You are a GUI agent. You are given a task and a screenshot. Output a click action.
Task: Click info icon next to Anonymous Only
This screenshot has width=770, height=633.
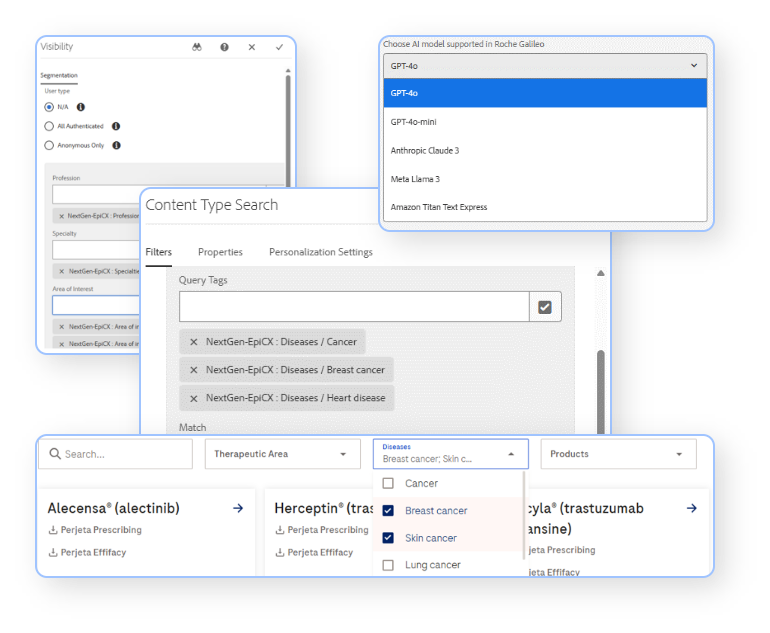pyautogui.click(x=116, y=145)
